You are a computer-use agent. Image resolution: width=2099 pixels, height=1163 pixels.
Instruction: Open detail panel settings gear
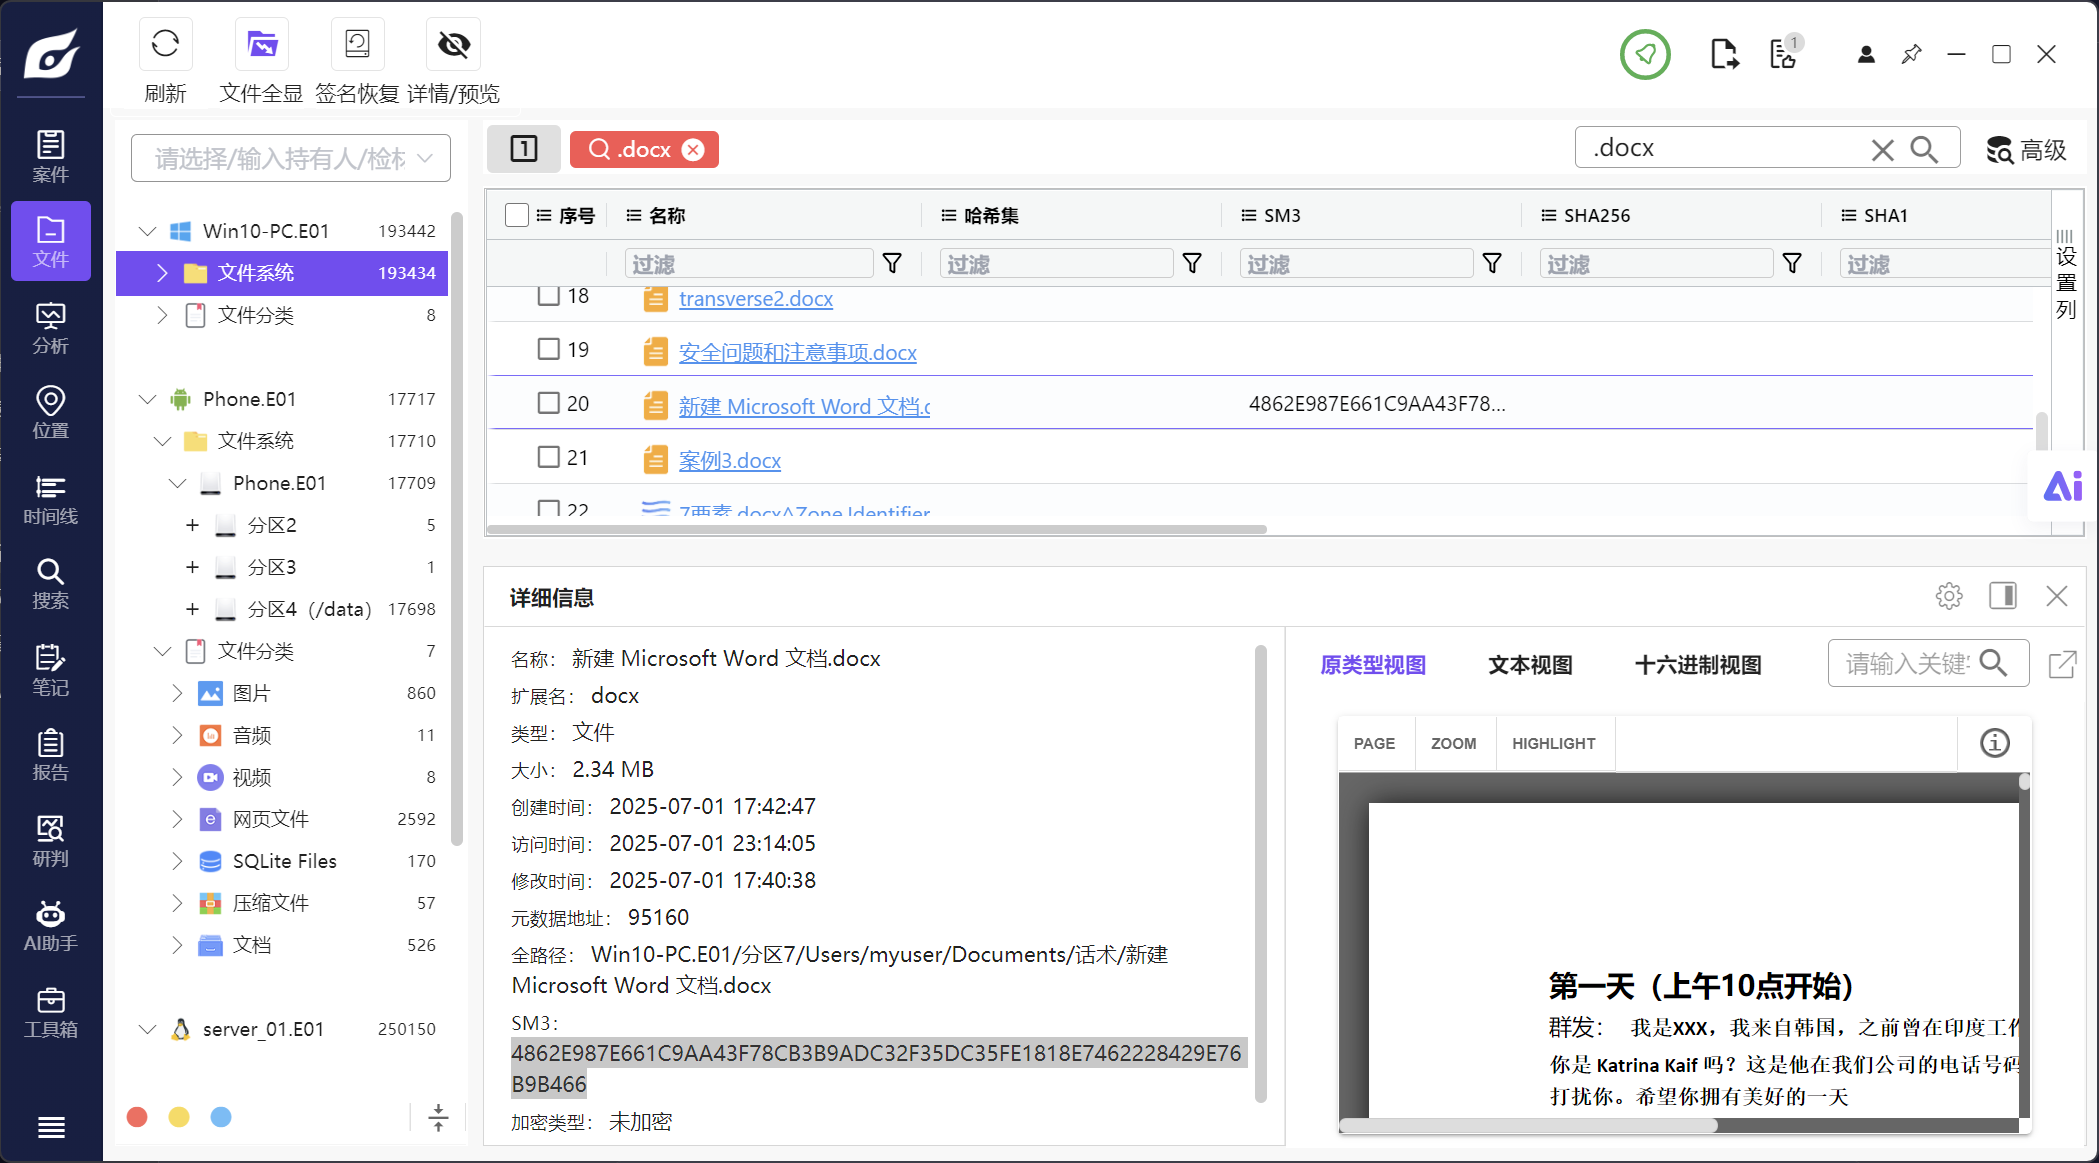point(1949,596)
